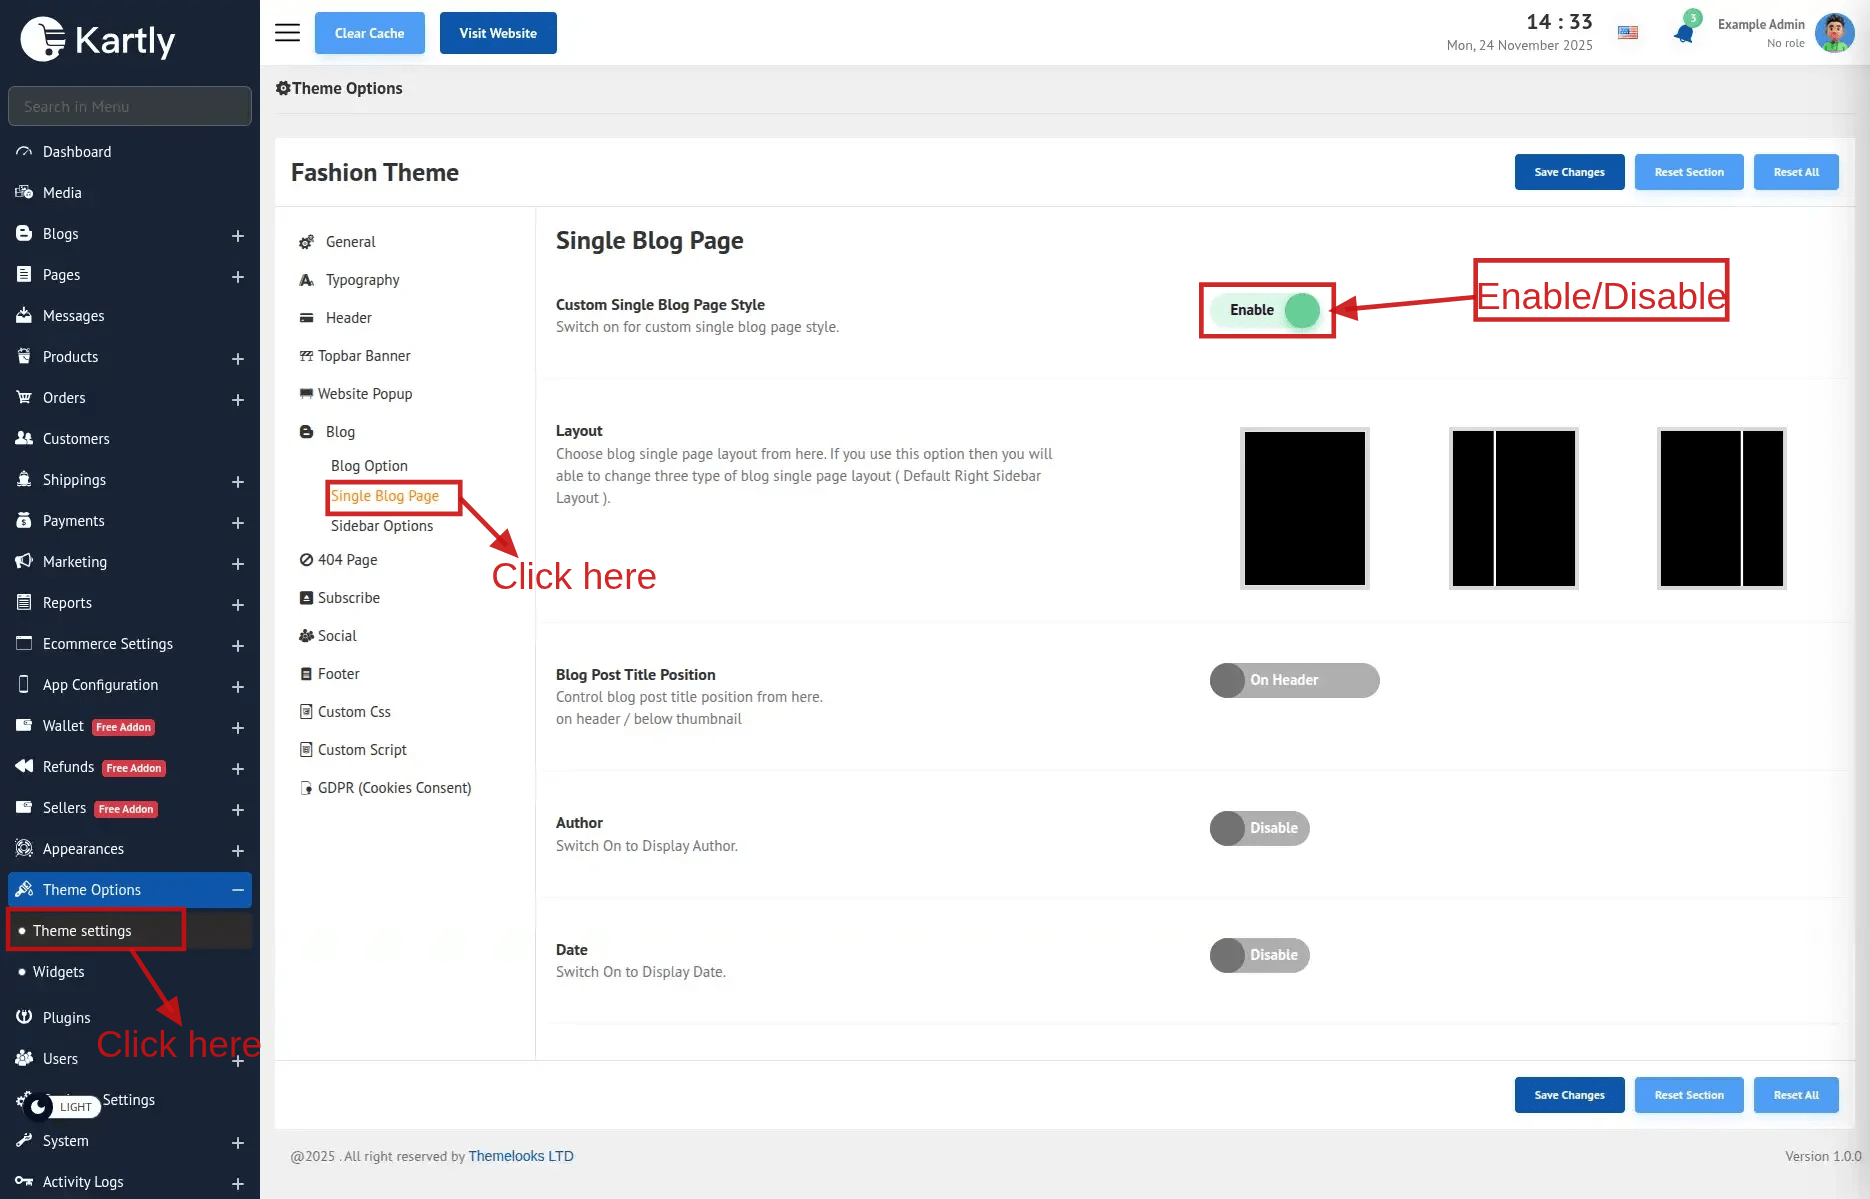The width and height of the screenshot is (1870, 1199).
Task: Click the Dashboard gauge icon in sidebar
Action: (x=24, y=152)
